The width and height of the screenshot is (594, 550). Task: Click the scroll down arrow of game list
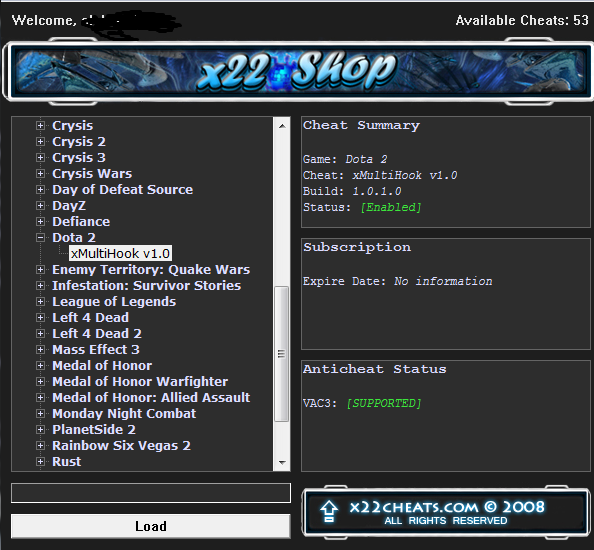click(x=282, y=462)
